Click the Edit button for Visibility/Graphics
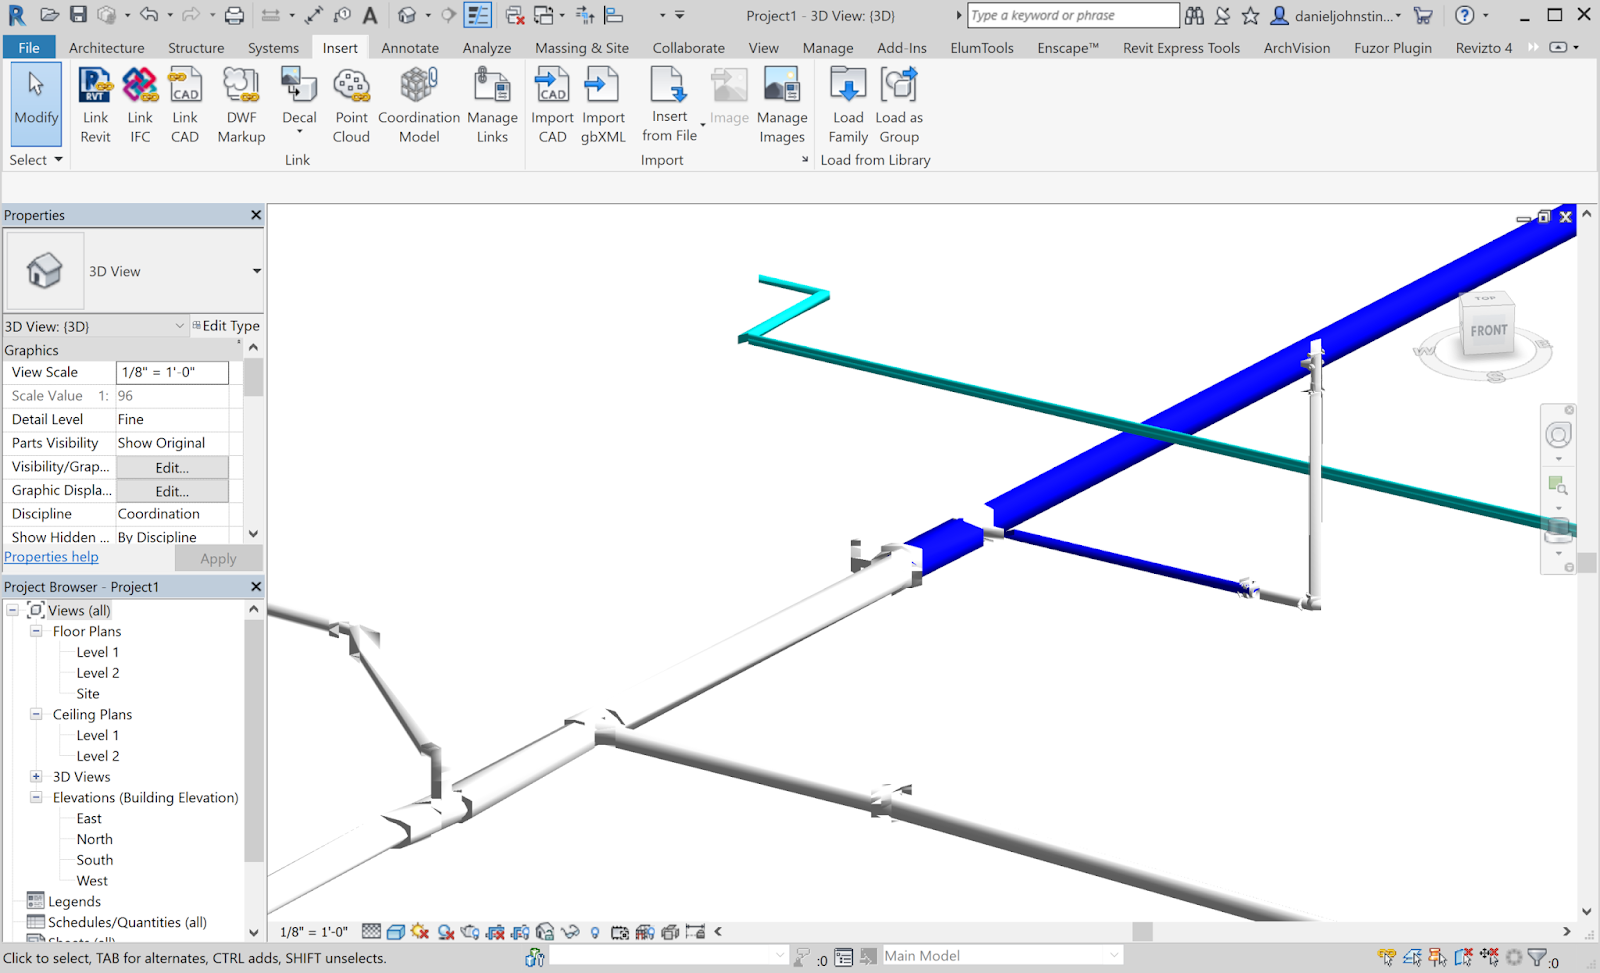Screen dimensions: 1600x973 [x=170, y=467]
